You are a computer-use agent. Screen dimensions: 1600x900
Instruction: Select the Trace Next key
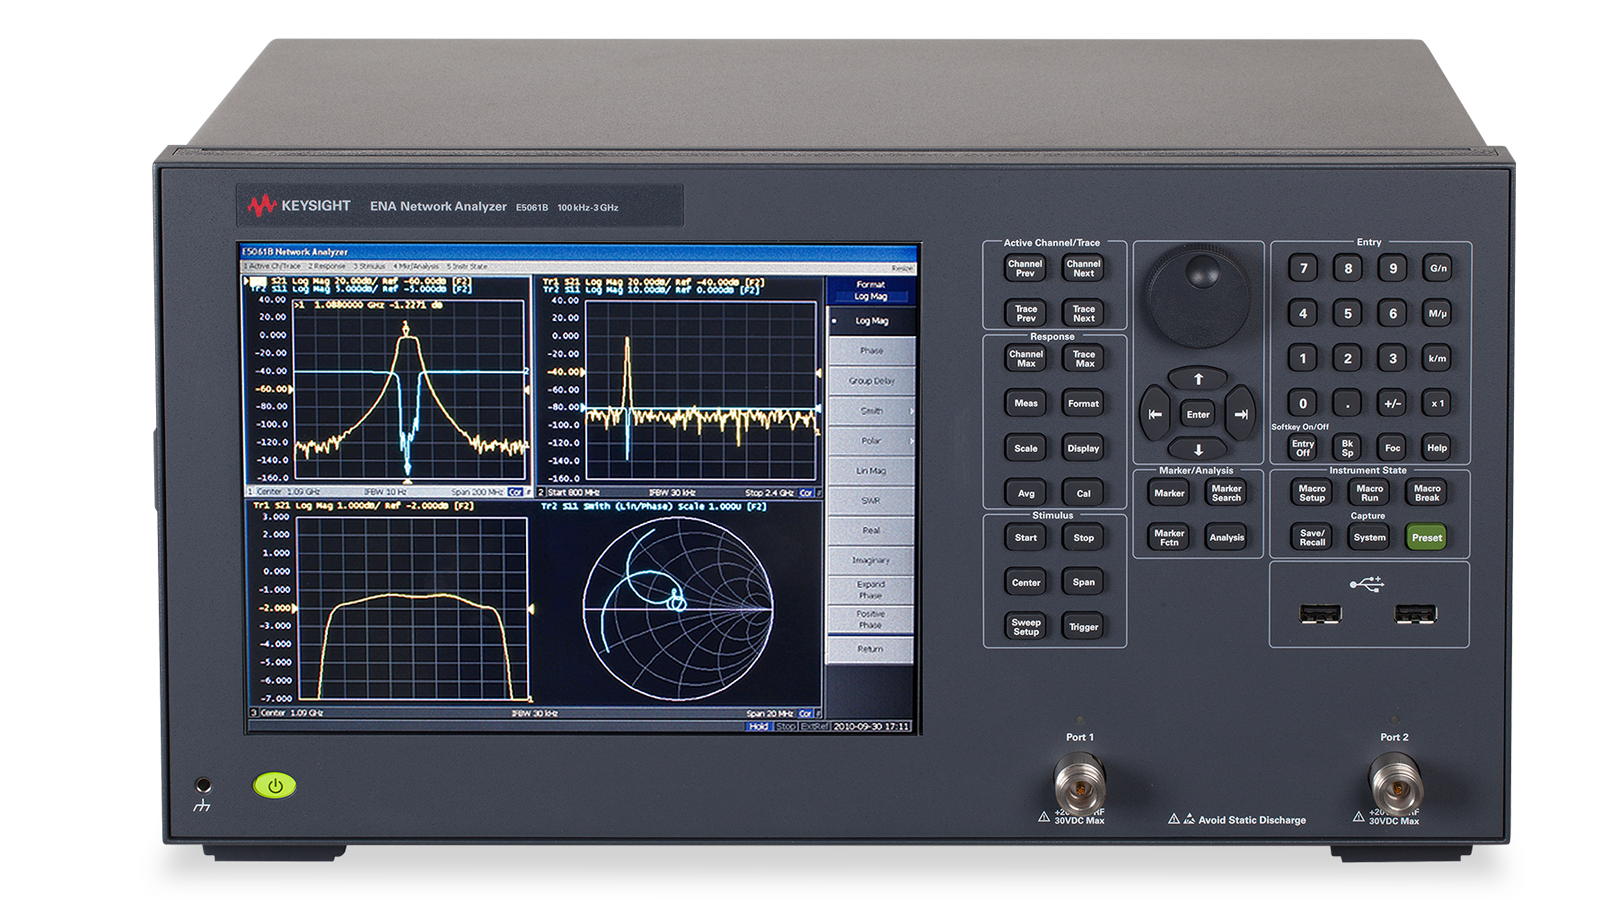coord(1083,313)
